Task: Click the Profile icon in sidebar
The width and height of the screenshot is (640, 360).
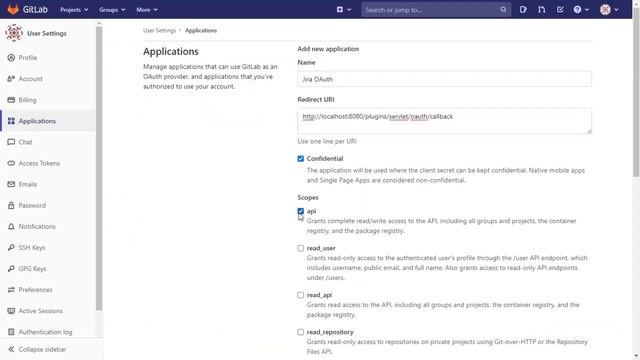Action: (11, 58)
